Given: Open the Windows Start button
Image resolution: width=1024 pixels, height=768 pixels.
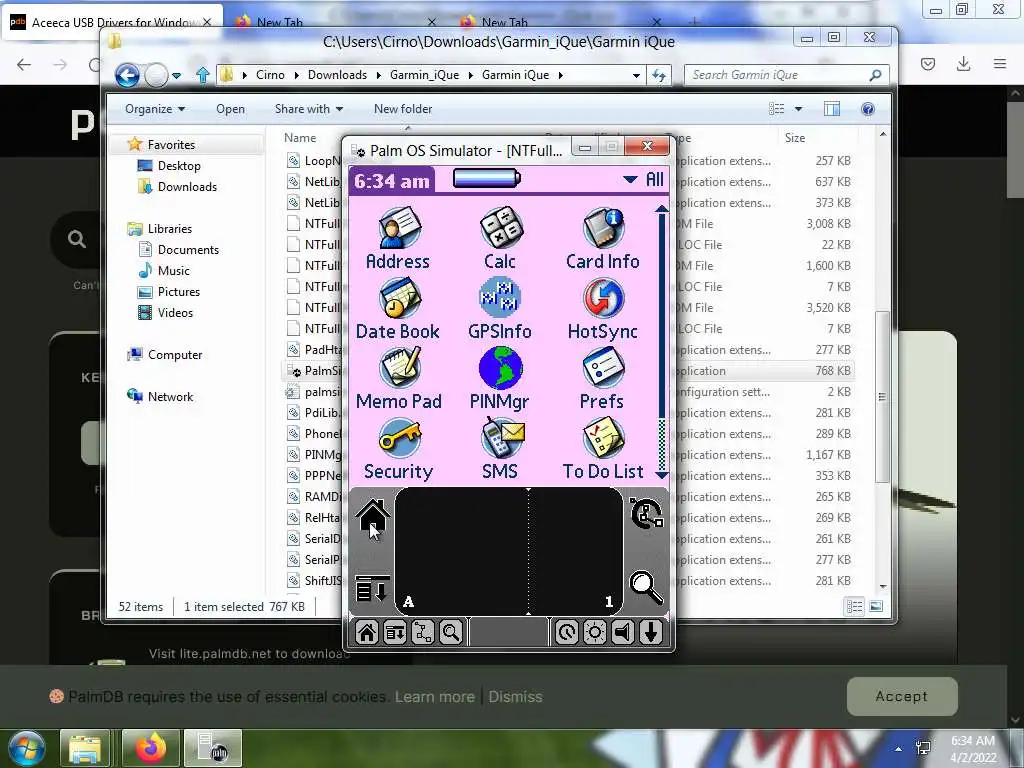Looking at the screenshot, I should (x=27, y=748).
